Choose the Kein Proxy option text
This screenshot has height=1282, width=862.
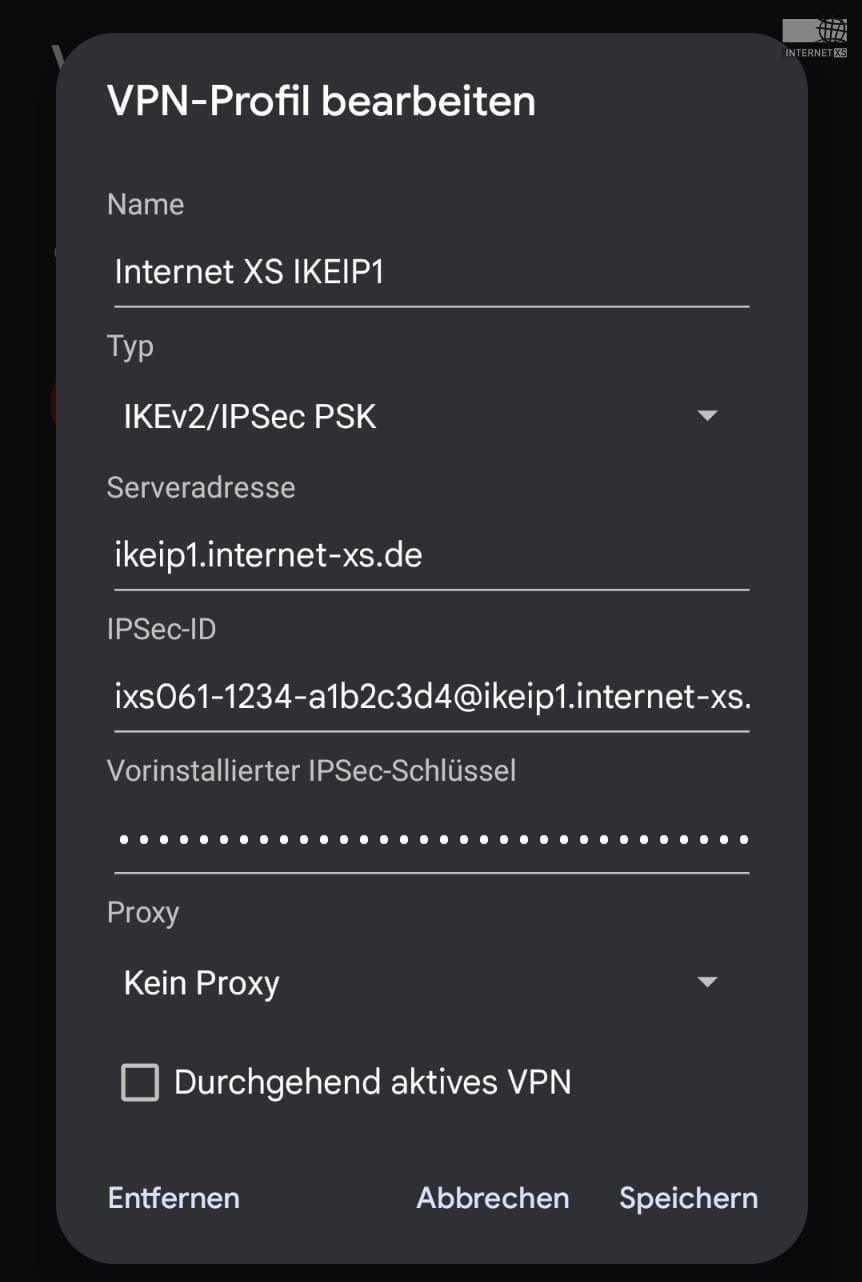202,983
